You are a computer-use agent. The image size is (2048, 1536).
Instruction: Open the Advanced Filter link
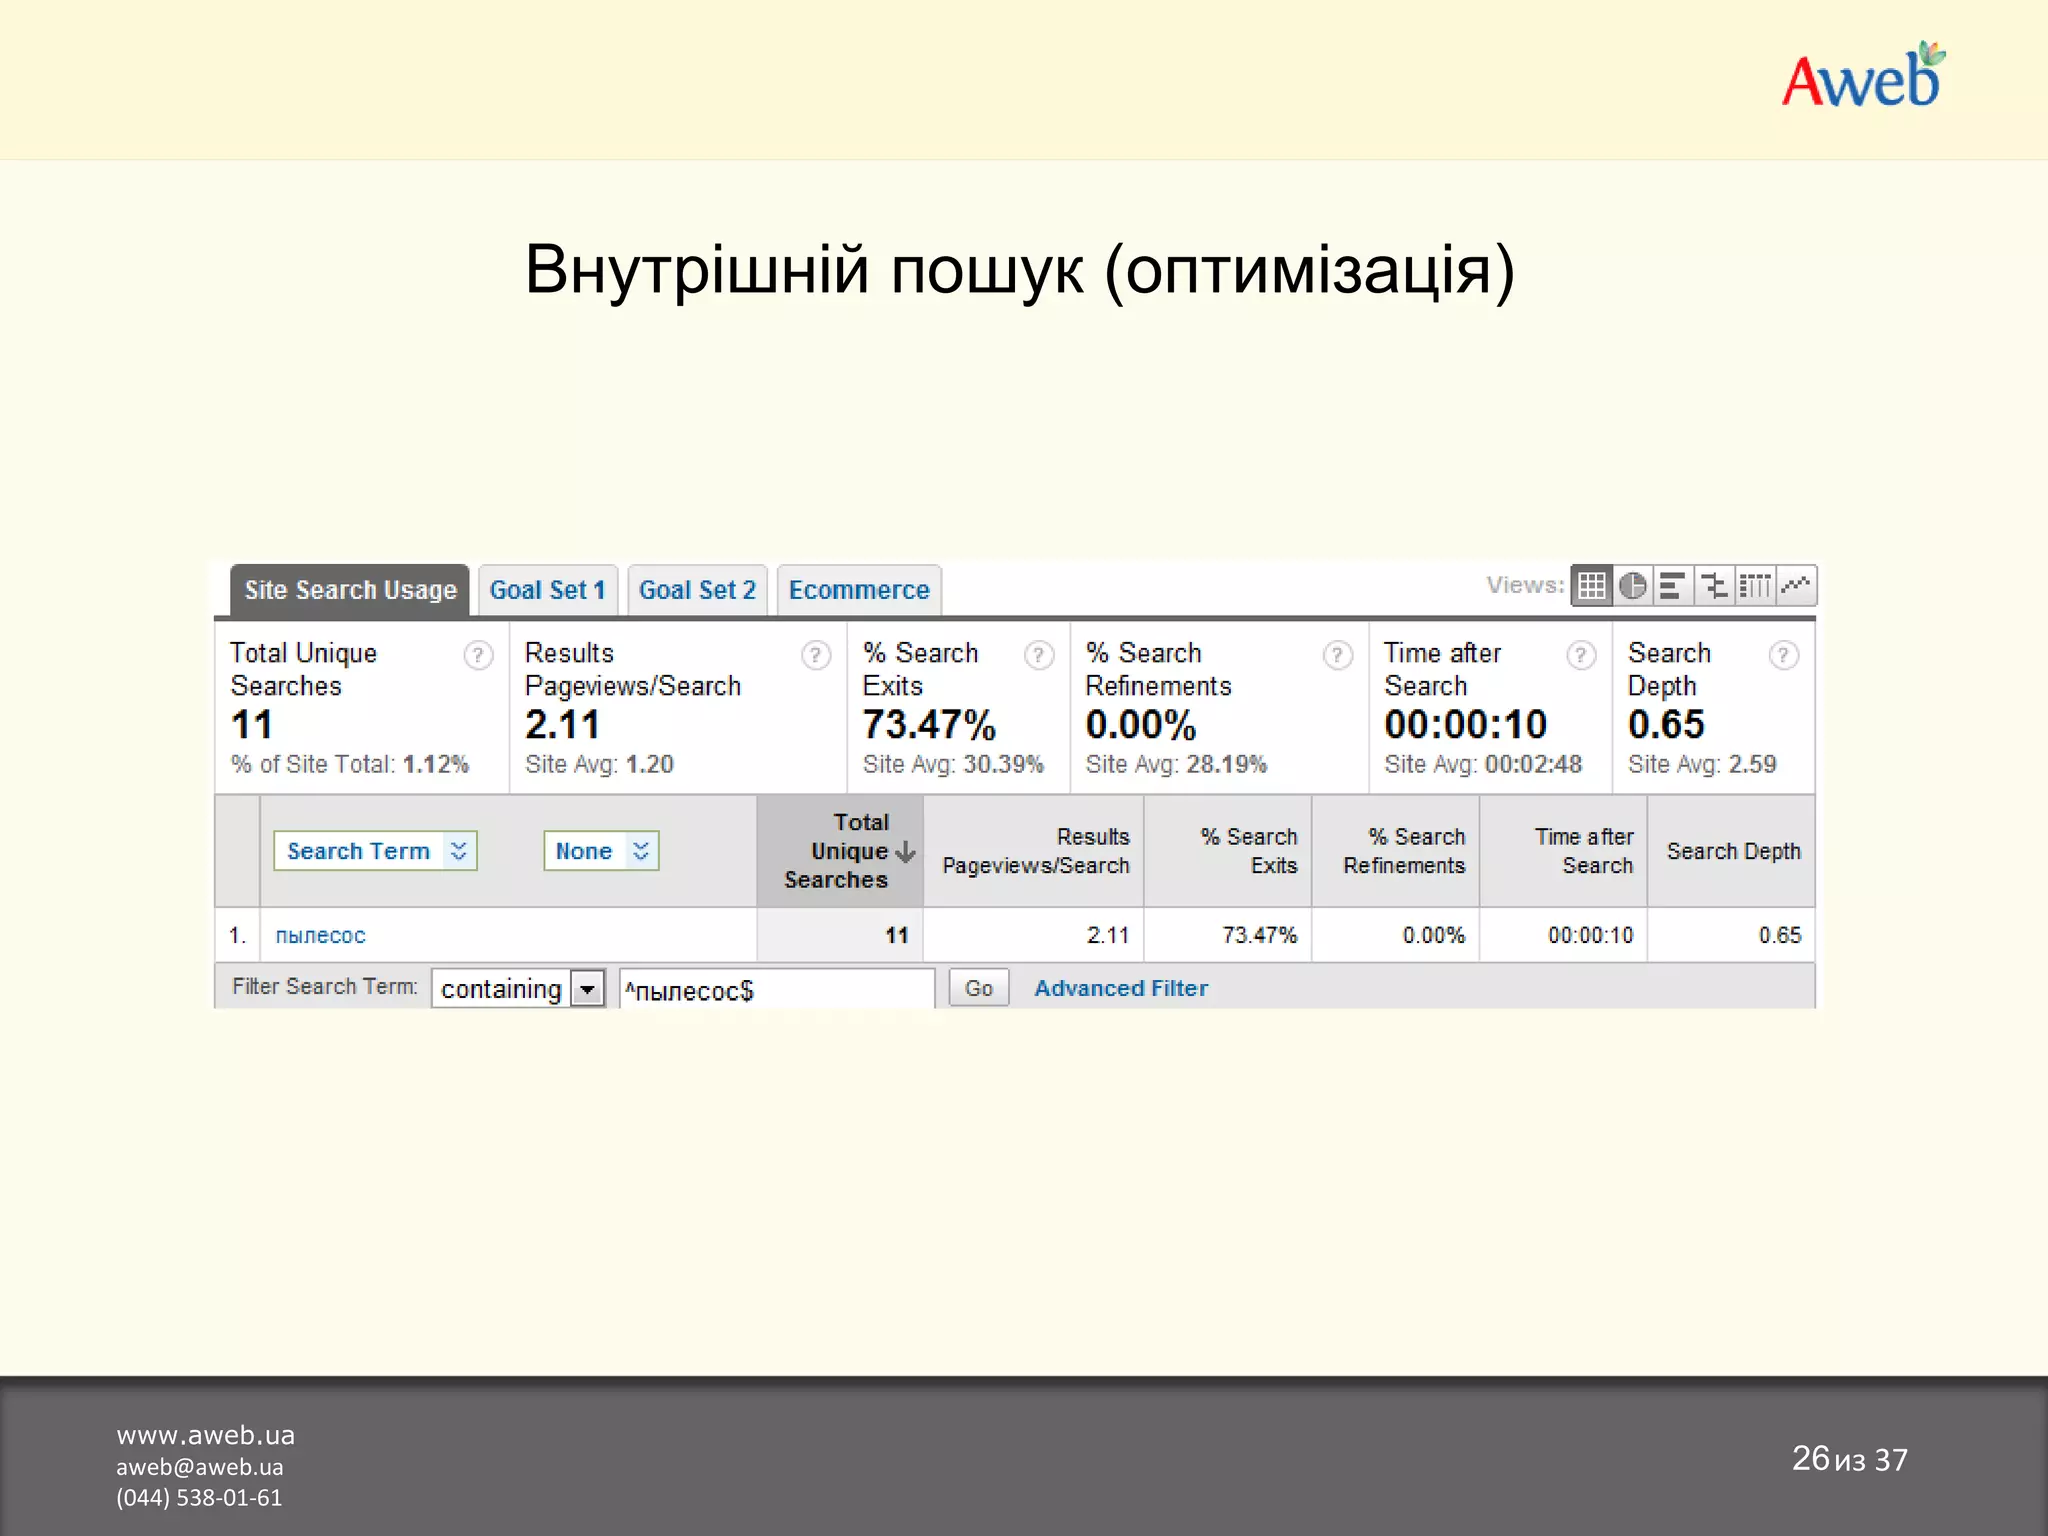click(1121, 988)
